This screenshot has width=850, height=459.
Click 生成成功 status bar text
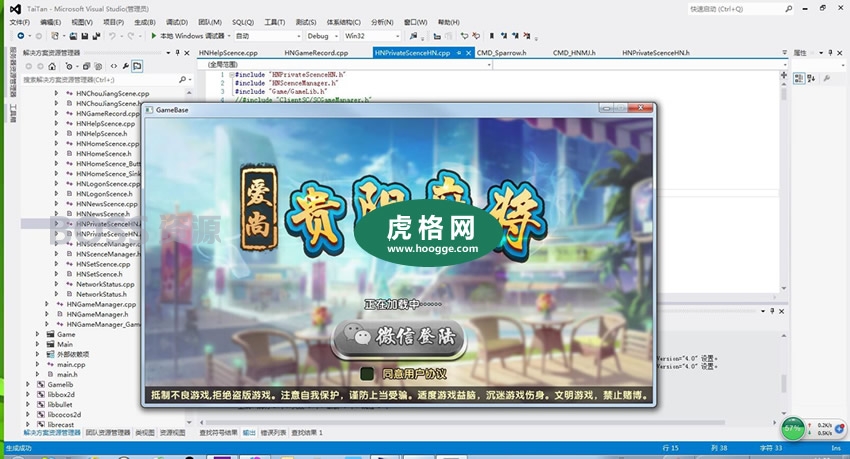[x=18, y=448]
